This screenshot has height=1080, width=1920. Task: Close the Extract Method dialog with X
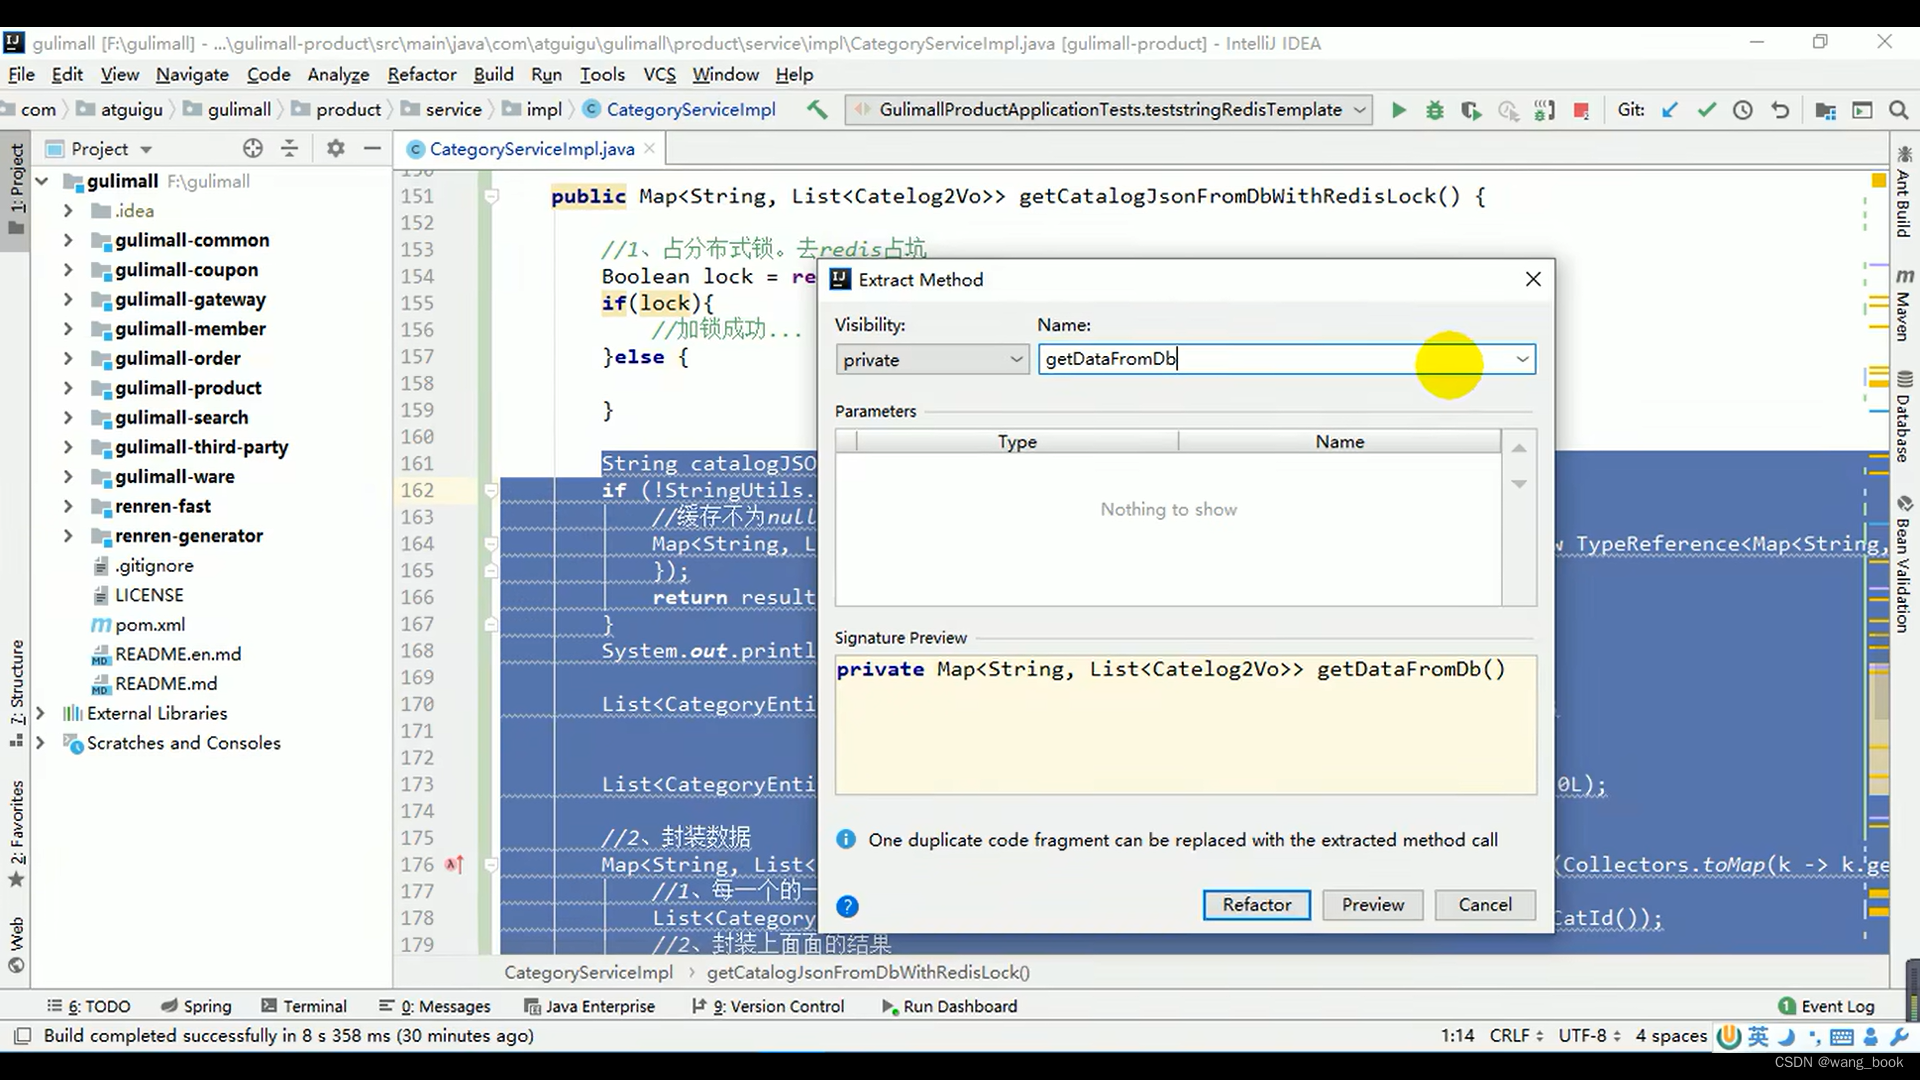point(1533,279)
